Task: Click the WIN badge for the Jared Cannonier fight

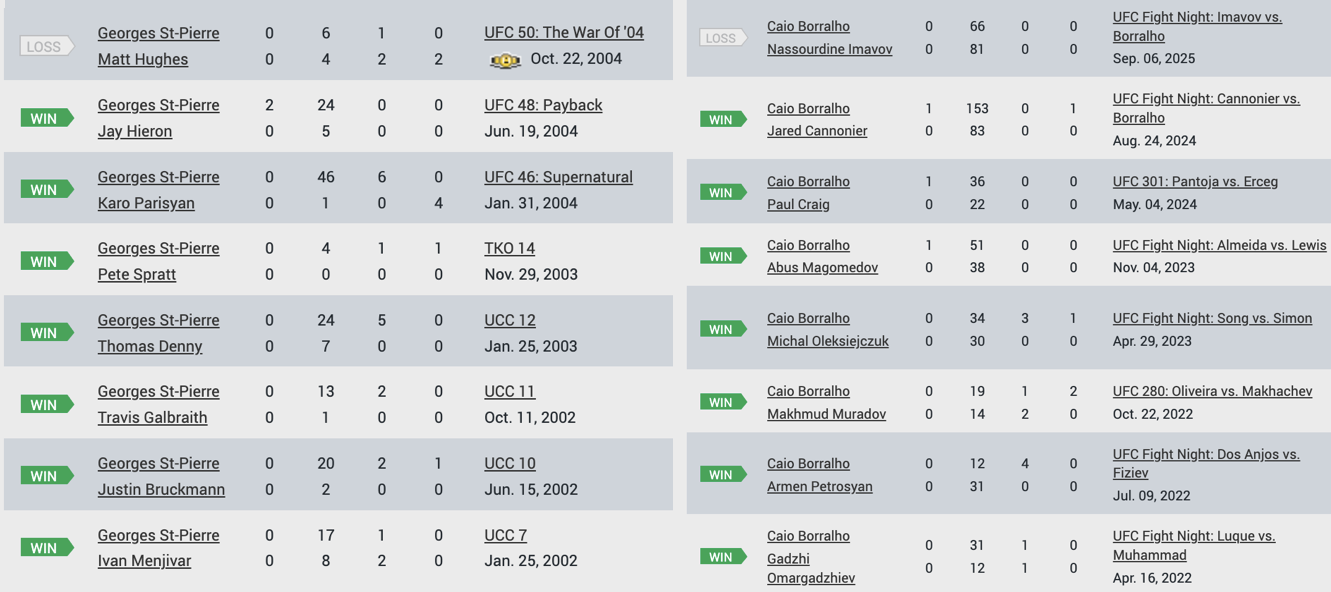Action: tap(723, 119)
